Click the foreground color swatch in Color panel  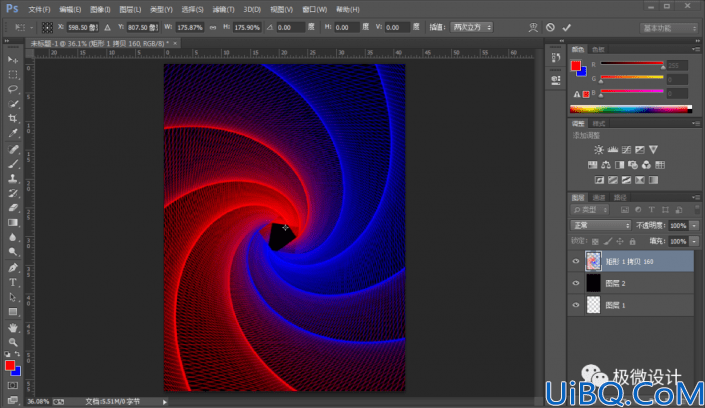(x=576, y=66)
